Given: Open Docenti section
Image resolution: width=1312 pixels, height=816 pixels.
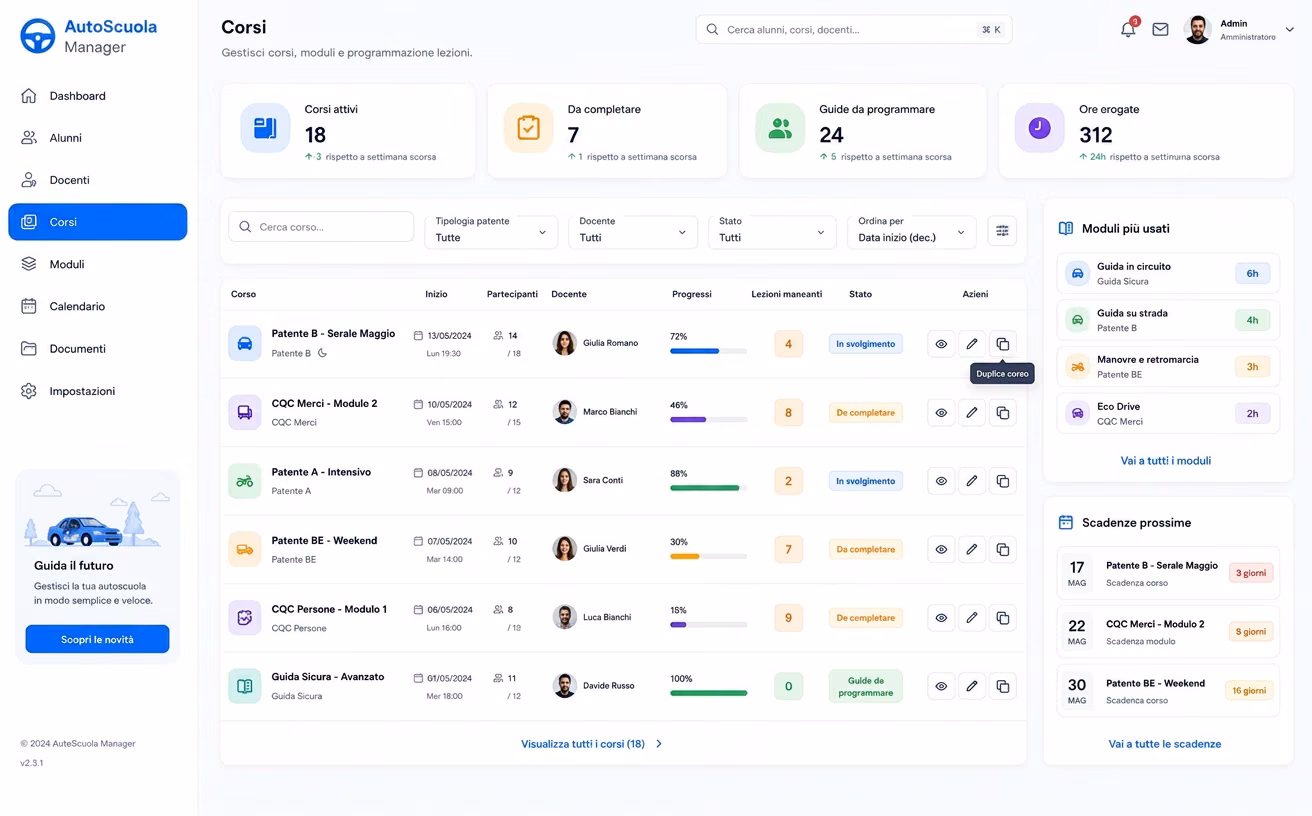Looking at the screenshot, I should click(x=98, y=180).
